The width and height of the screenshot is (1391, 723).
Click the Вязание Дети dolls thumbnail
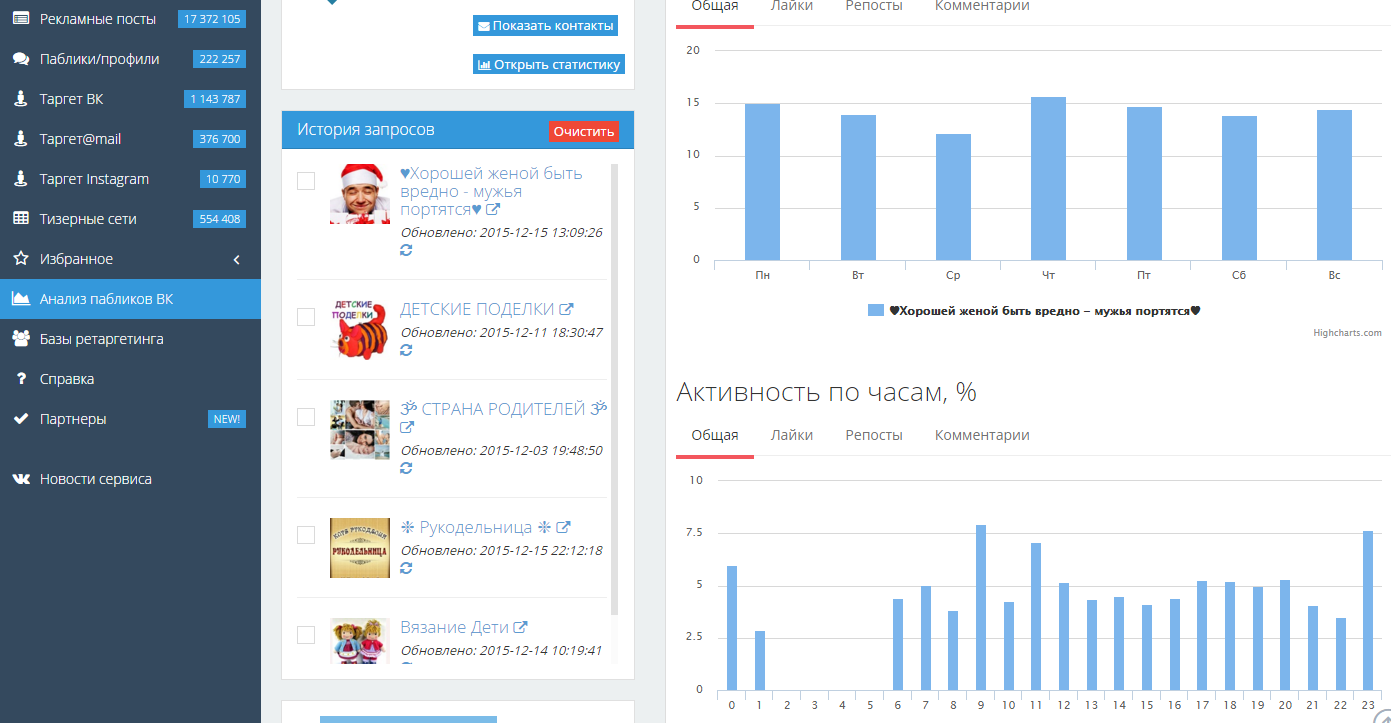360,641
